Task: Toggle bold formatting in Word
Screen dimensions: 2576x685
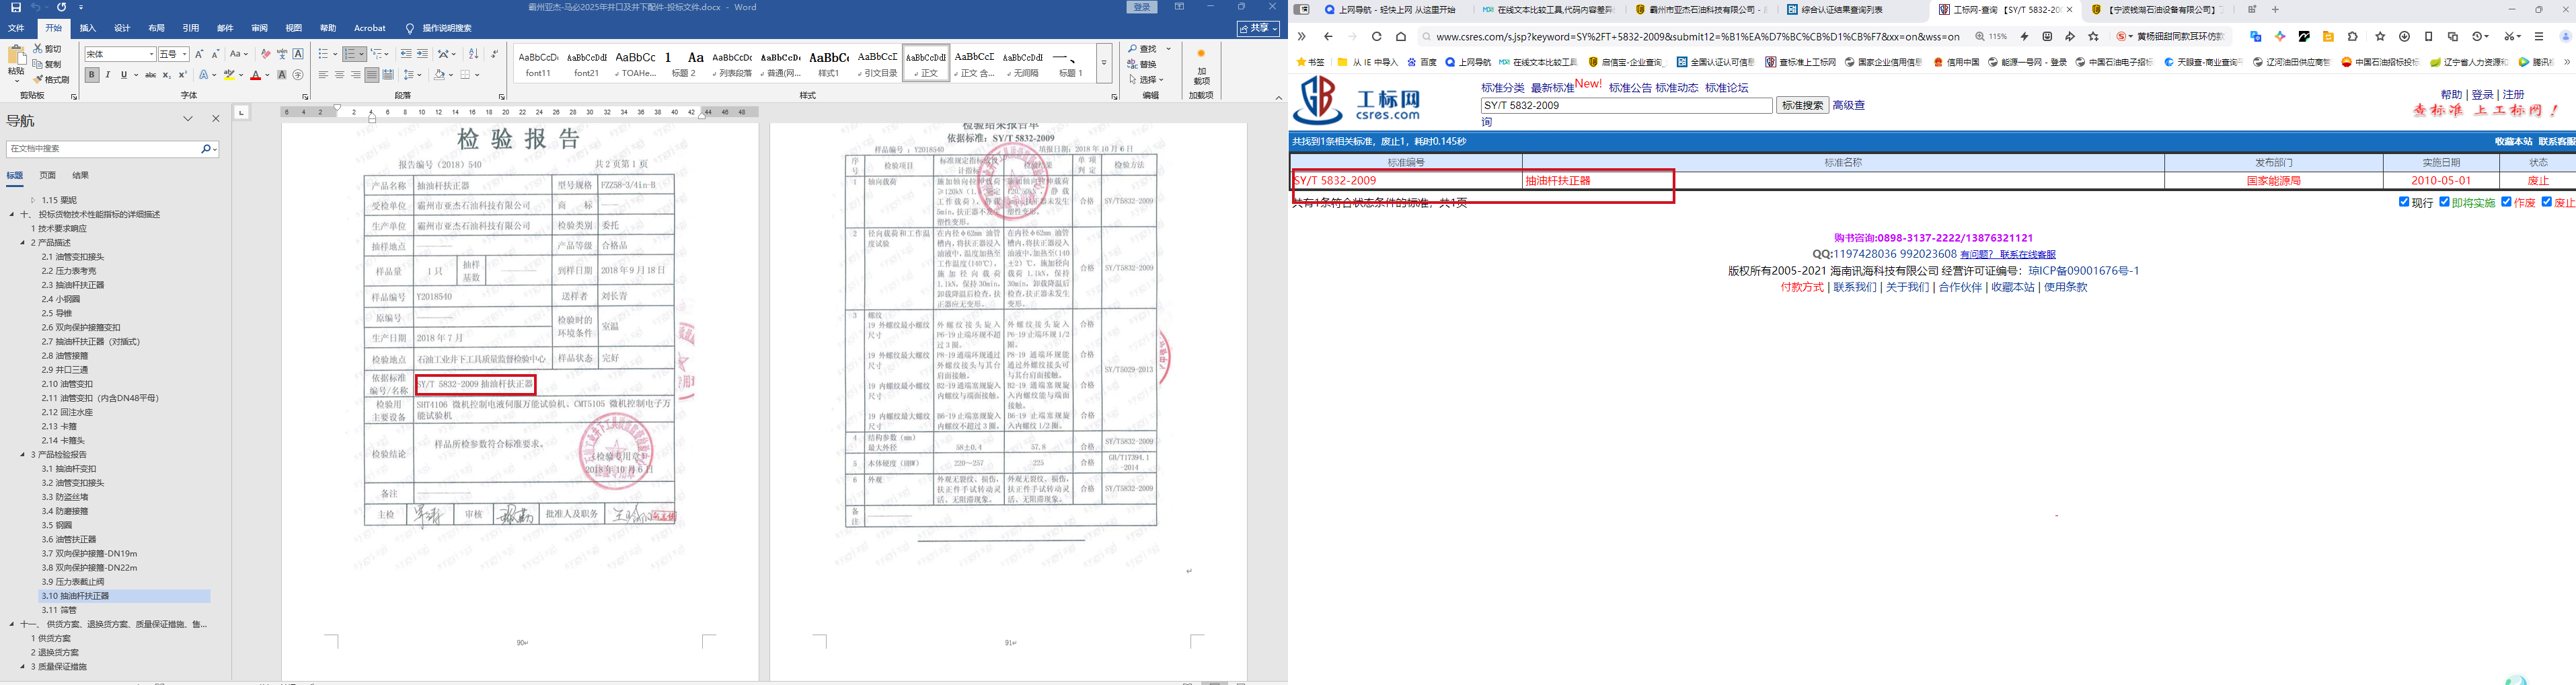Action: click(92, 75)
